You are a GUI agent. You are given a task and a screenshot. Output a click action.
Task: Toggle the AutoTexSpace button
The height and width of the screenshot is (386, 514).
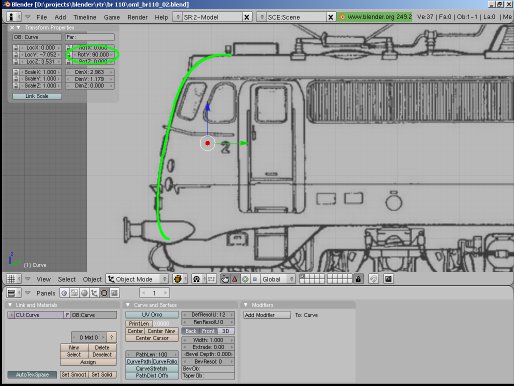[32, 375]
